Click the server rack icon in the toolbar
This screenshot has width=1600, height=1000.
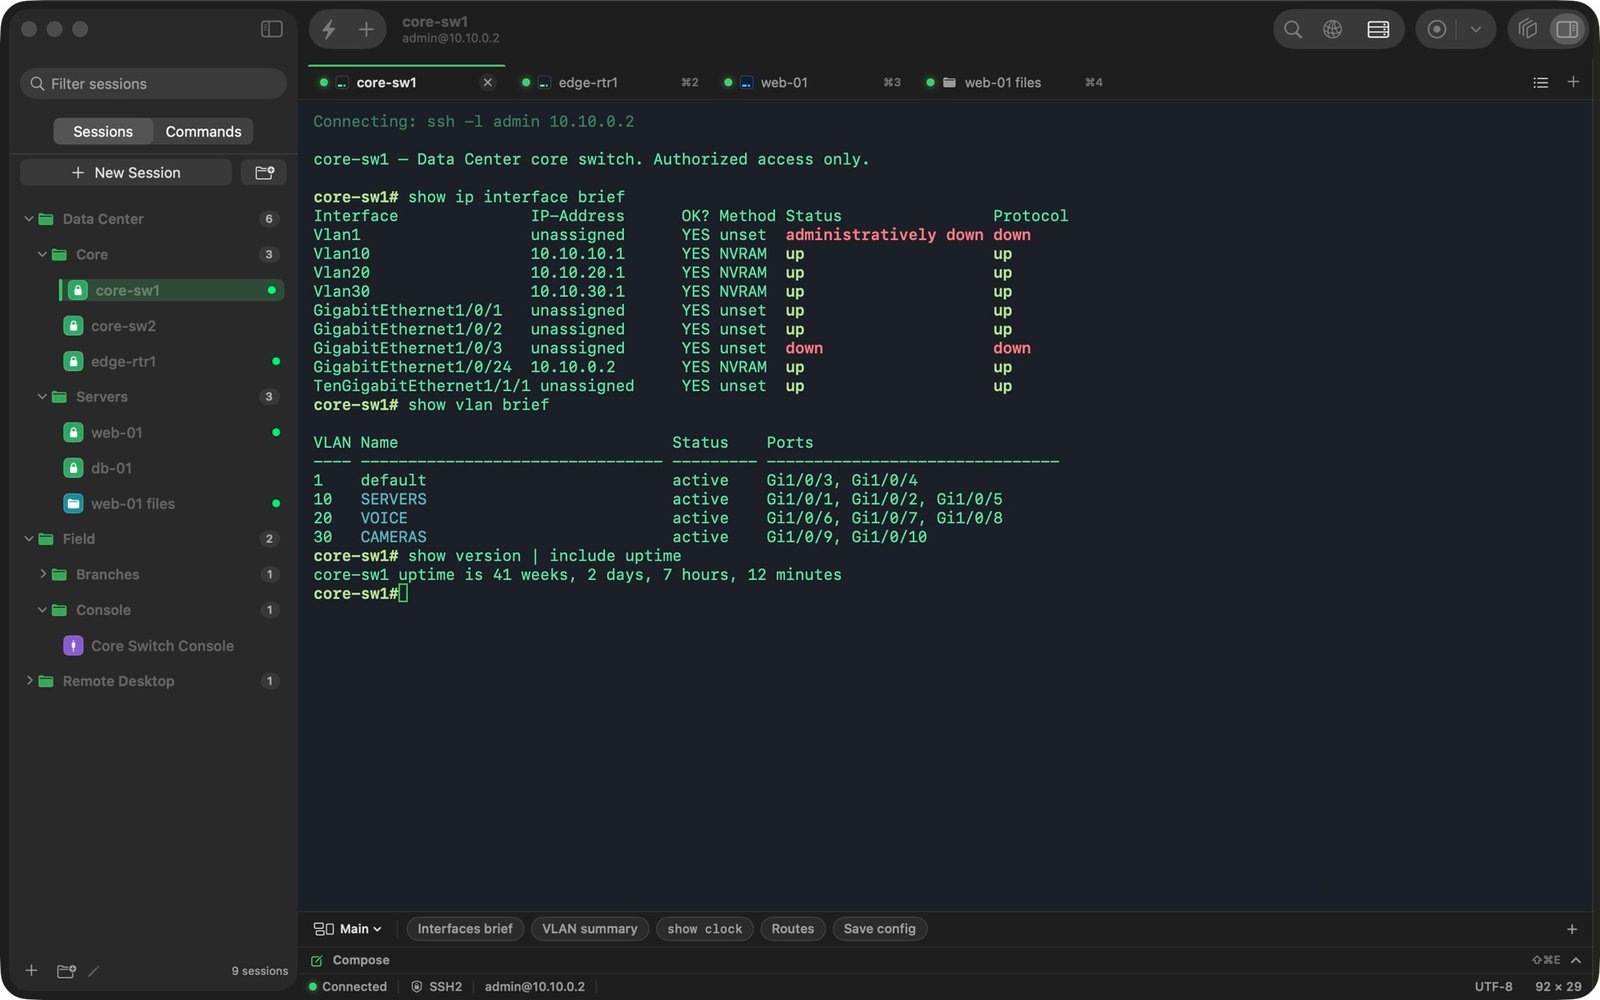click(x=1378, y=29)
